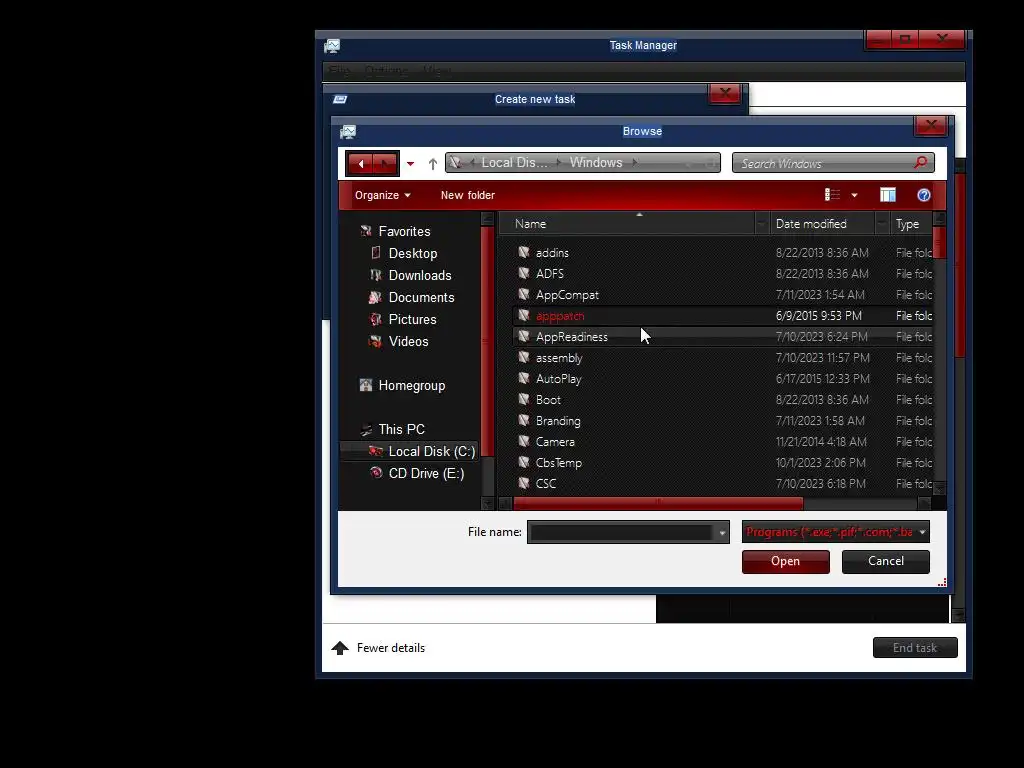Screen dimensions: 1024x768
Task: Close the Browse dialog with X
Action: (x=931, y=125)
